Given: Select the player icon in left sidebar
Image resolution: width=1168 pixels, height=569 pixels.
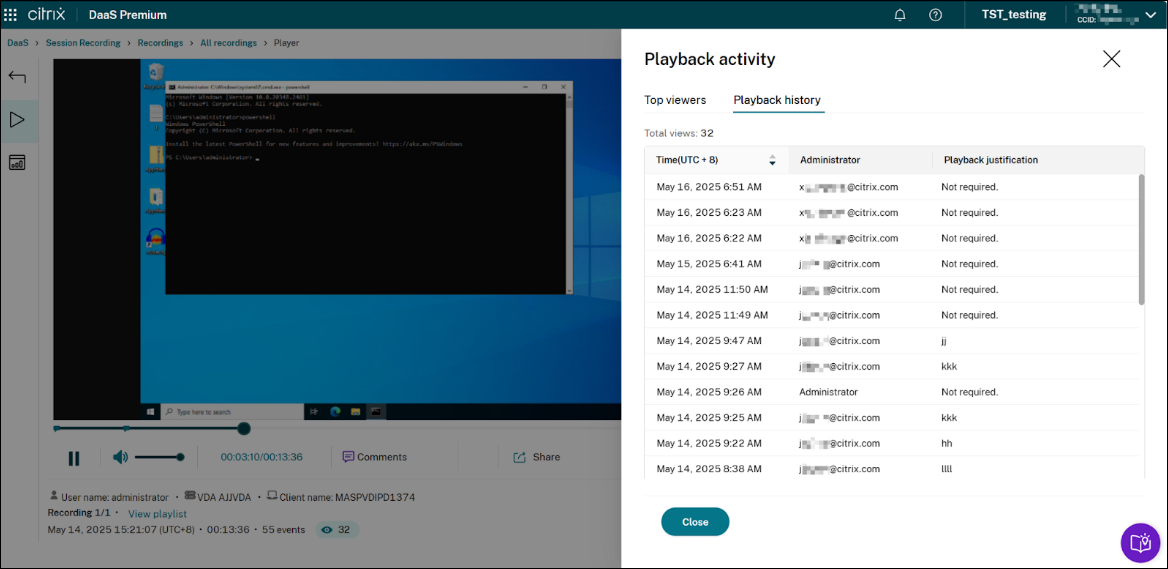Looking at the screenshot, I should coord(18,120).
